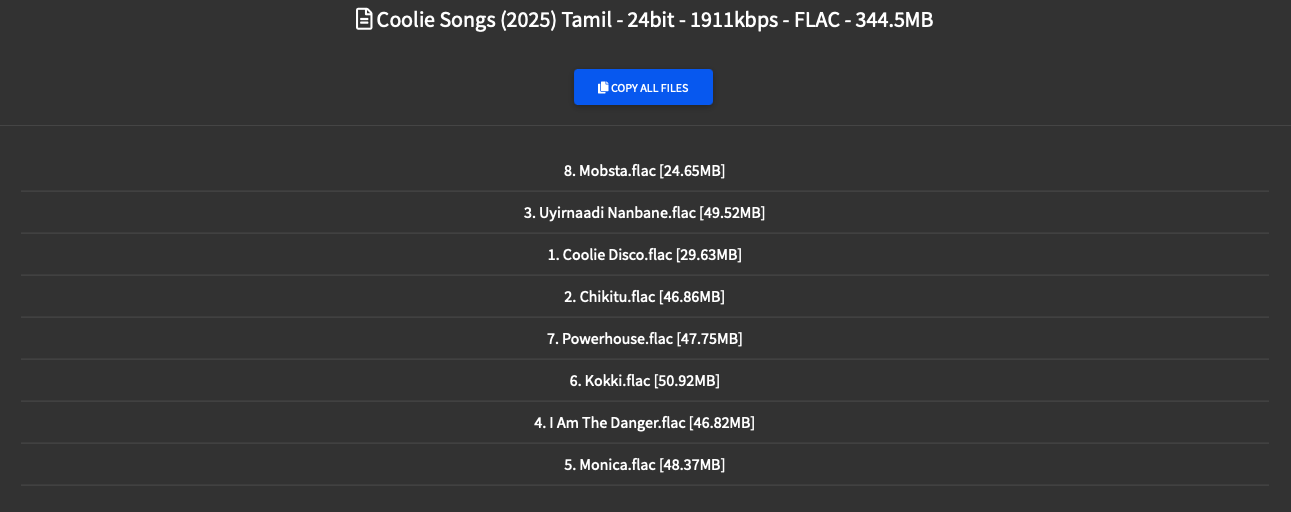
Task: Open 3. Uyirnaadi Nanbane.flac file entry
Action: tap(644, 213)
